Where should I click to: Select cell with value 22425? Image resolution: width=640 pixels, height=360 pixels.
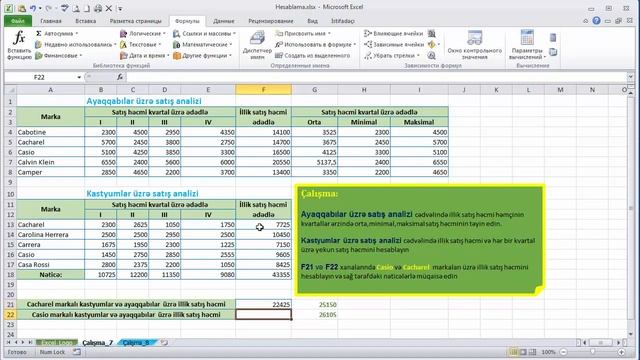point(263,304)
